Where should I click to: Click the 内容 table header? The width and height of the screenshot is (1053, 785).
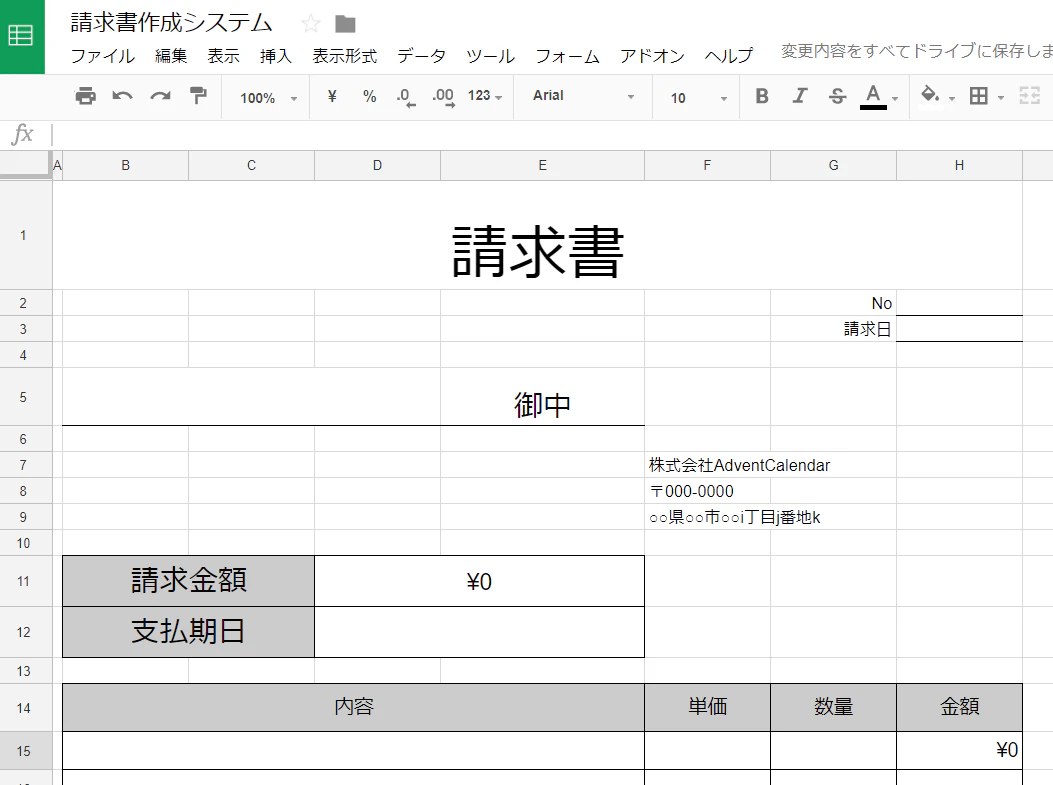pyautogui.click(x=354, y=707)
